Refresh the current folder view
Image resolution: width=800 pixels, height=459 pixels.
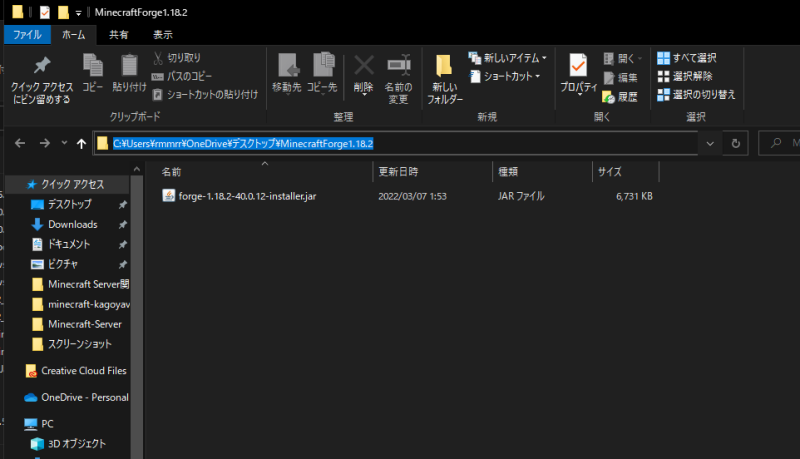736,143
